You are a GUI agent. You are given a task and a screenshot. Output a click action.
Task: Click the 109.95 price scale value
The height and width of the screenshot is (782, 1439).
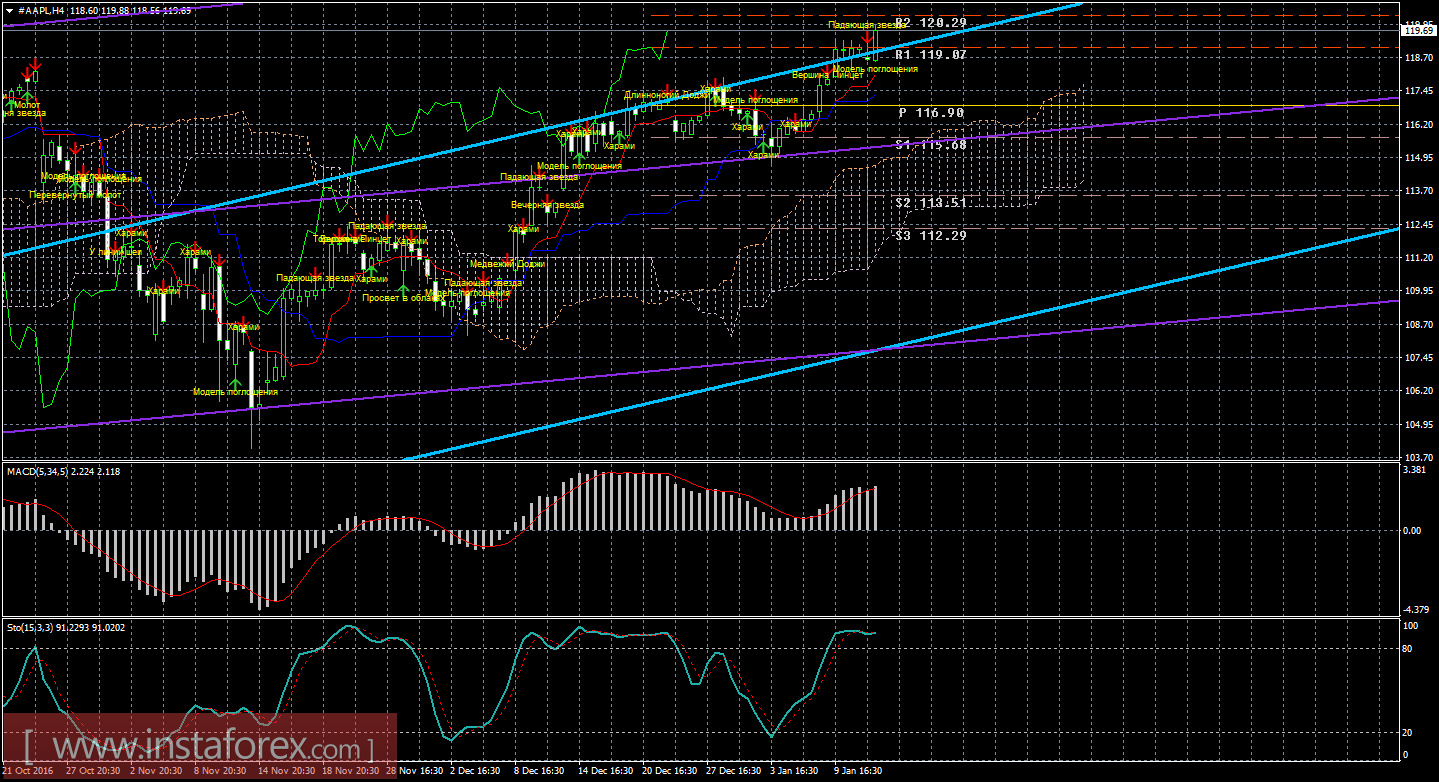1417,291
